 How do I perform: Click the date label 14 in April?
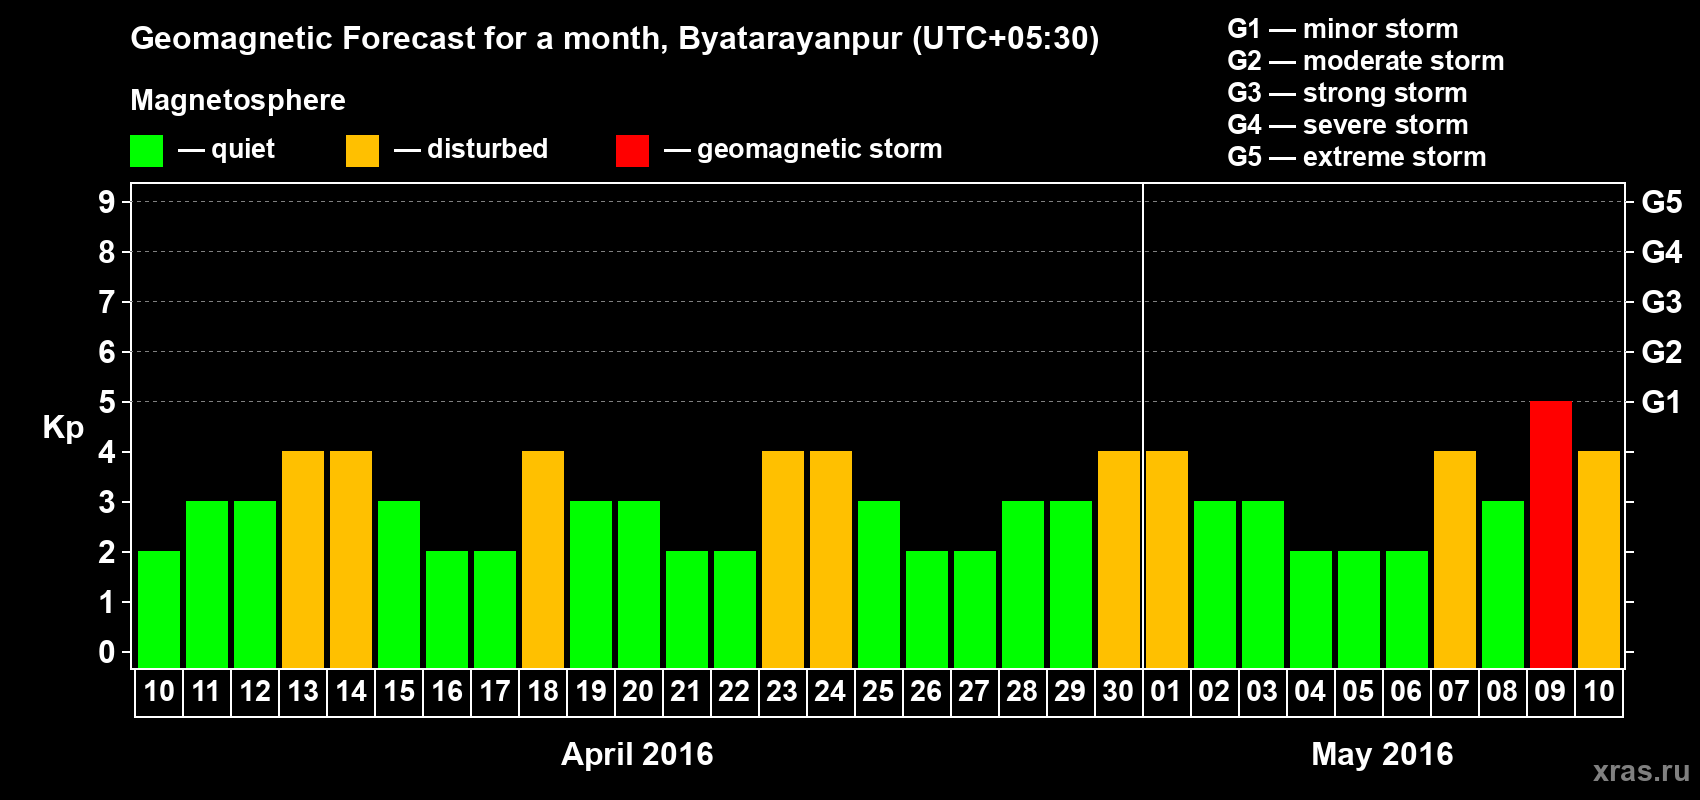[x=351, y=692]
